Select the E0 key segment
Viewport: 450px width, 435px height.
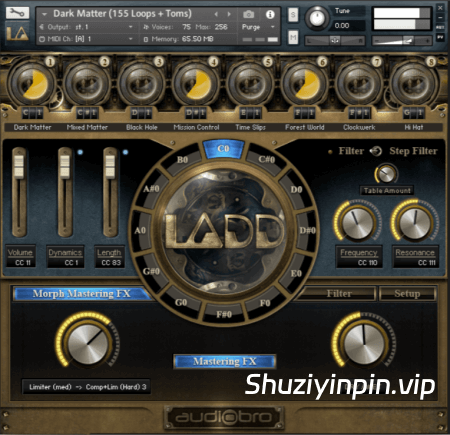click(x=296, y=274)
